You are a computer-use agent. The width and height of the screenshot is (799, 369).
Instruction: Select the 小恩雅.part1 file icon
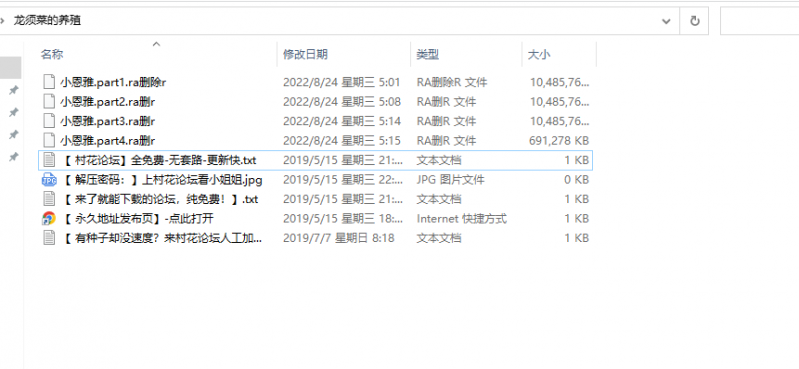49,82
